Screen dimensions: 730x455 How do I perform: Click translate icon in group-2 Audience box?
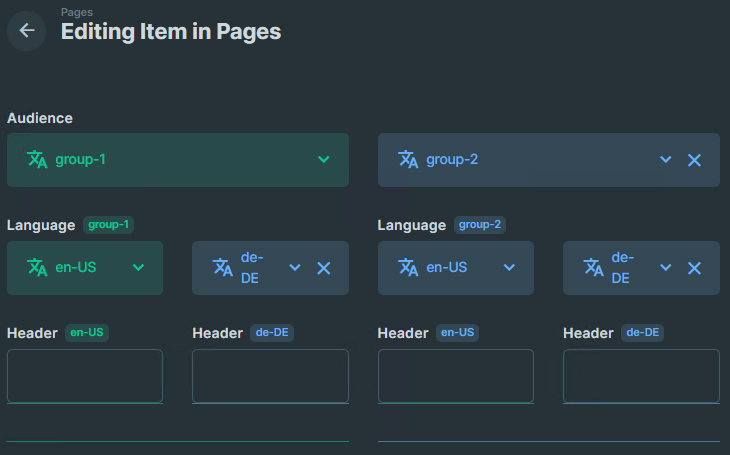pos(408,159)
